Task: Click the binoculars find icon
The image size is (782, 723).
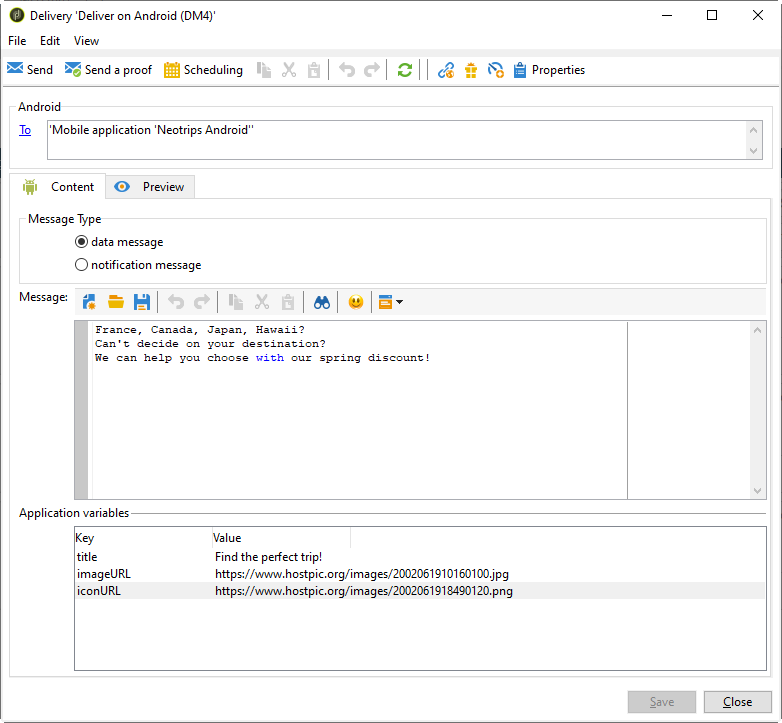Action: coord(321,302)
